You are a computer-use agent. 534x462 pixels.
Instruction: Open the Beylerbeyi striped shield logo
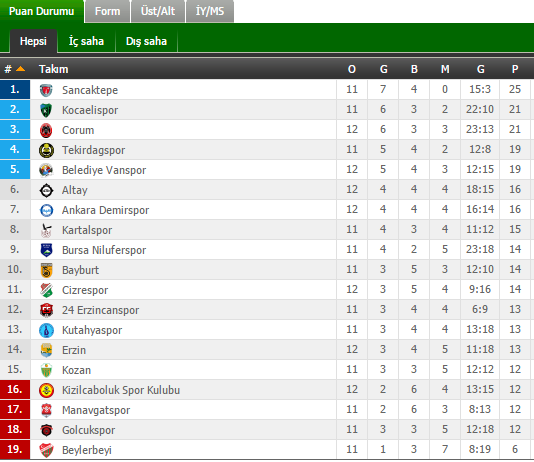[46, 450]
